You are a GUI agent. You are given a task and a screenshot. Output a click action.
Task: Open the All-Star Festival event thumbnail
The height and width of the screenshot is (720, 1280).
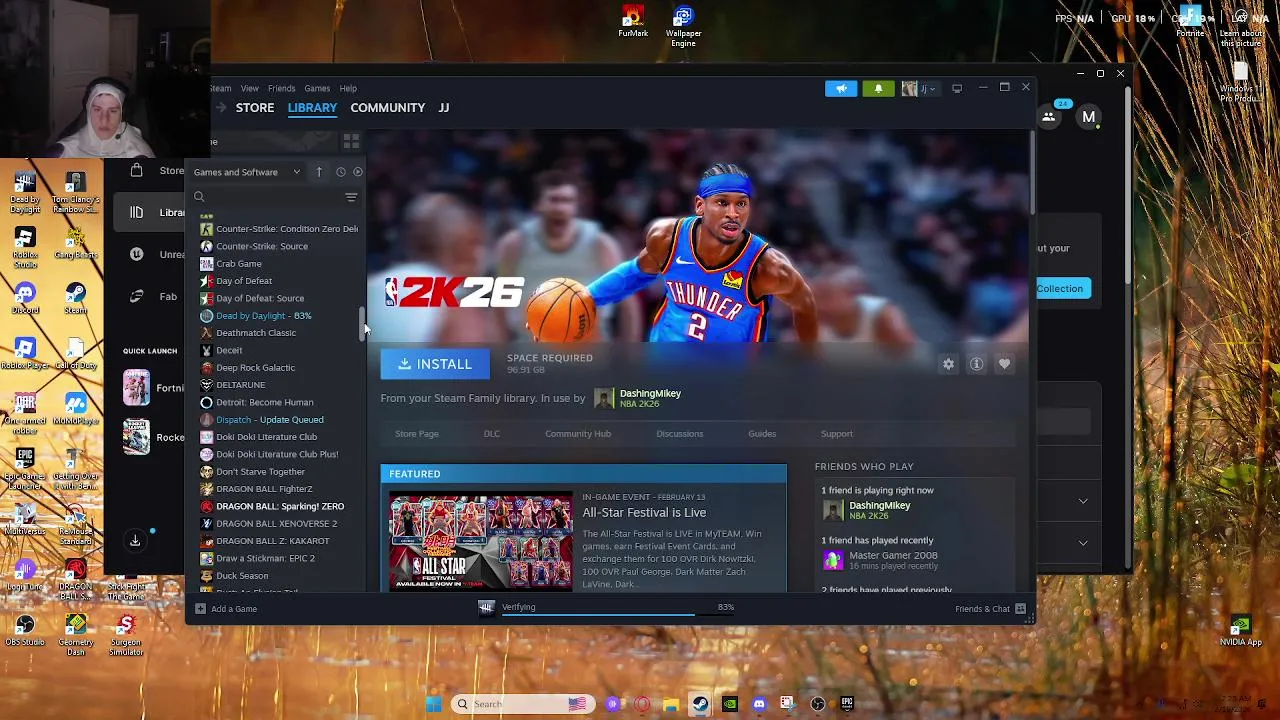(481, 541)
